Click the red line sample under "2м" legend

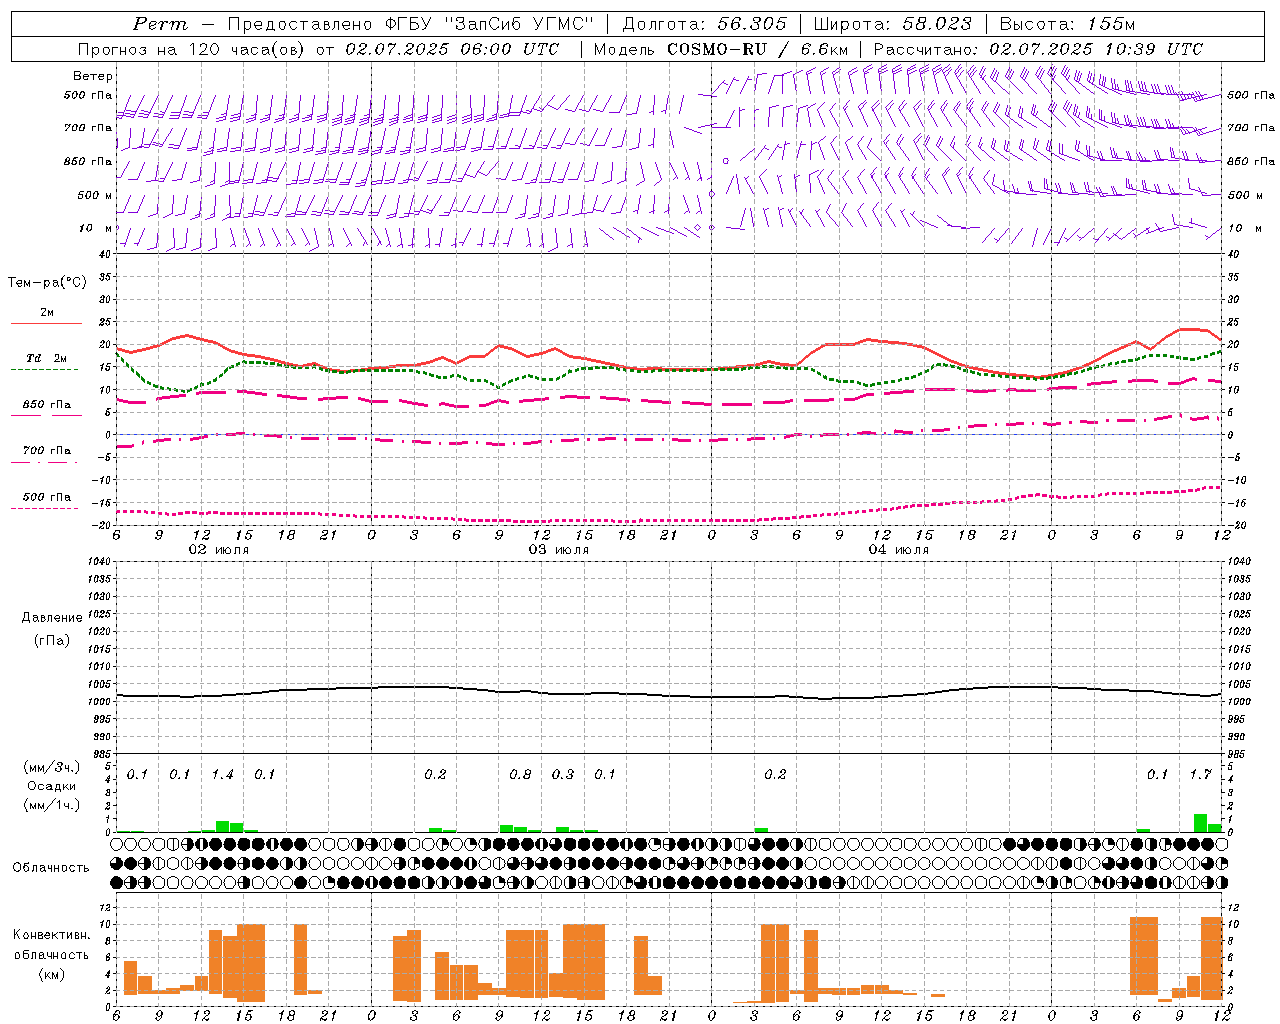point(46,324)
